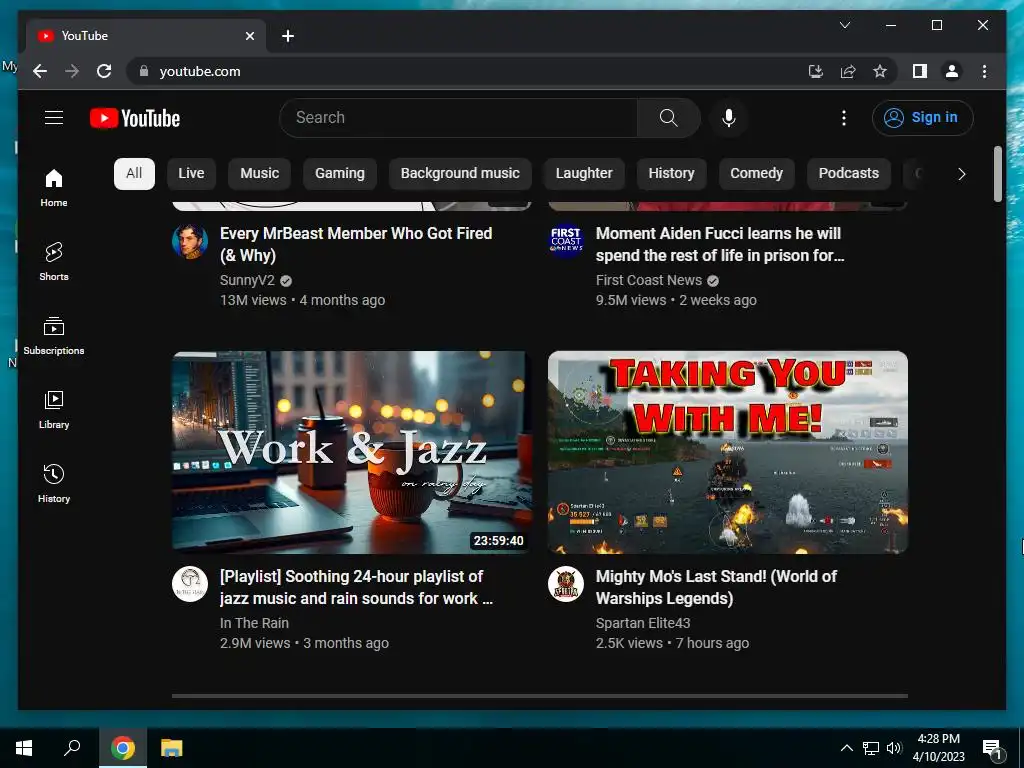Open the Chrome three-dot menu
The height and width of the screenshot is (768, 1024).
click(x=984, y=71)
